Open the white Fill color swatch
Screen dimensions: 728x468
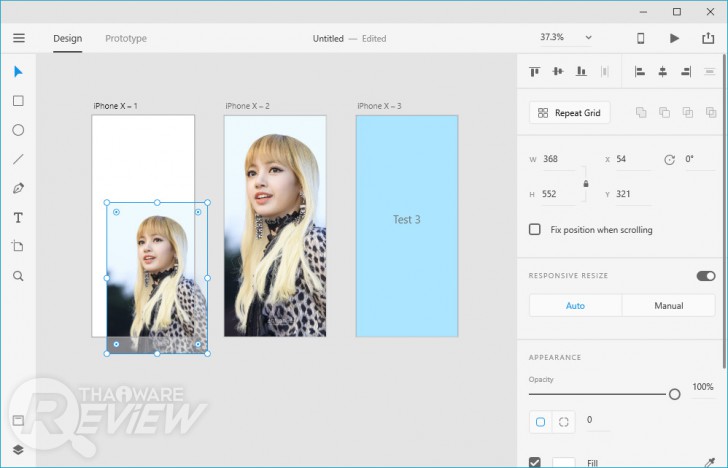pos(564,462)
